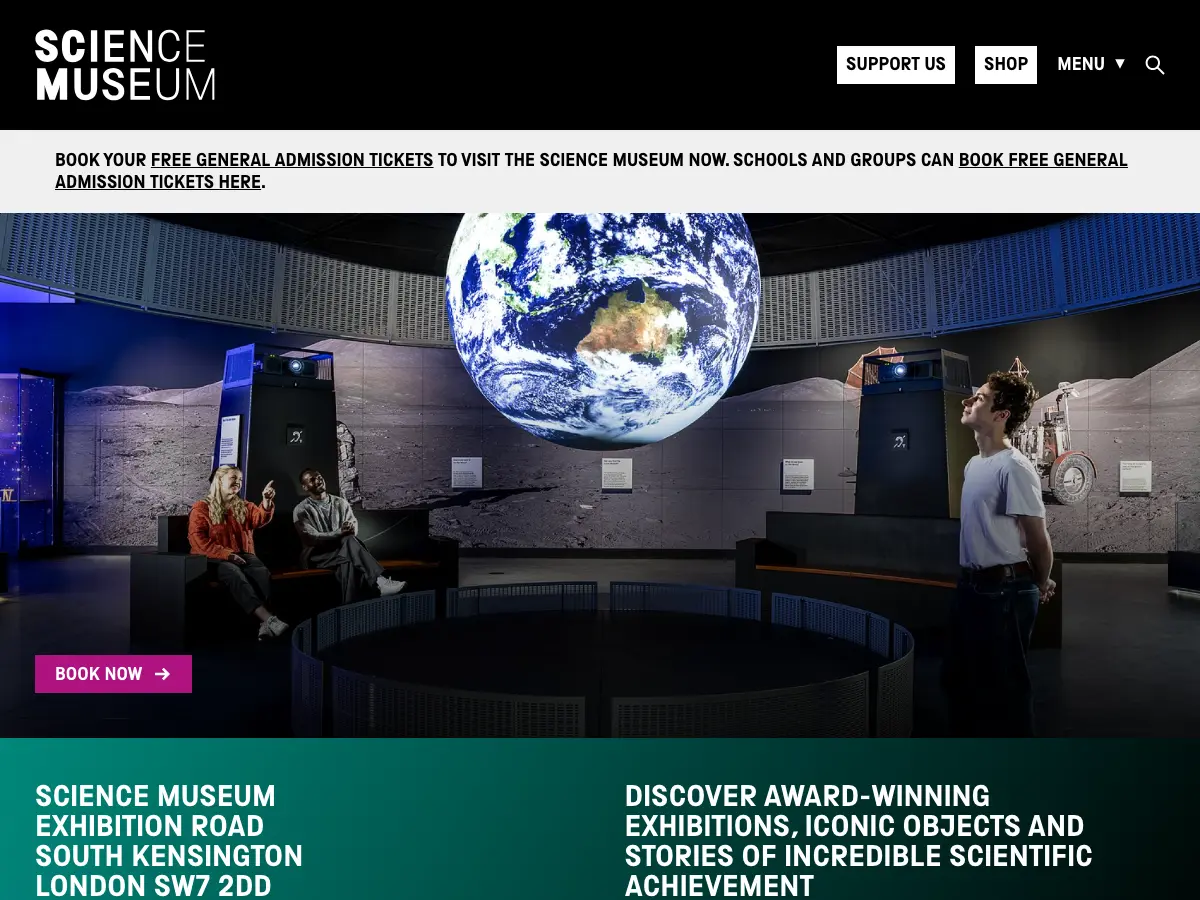Click the Science Museum Exhibition Road address text
The height and width of the screenshot is (900, 1200).
[169, 841]
